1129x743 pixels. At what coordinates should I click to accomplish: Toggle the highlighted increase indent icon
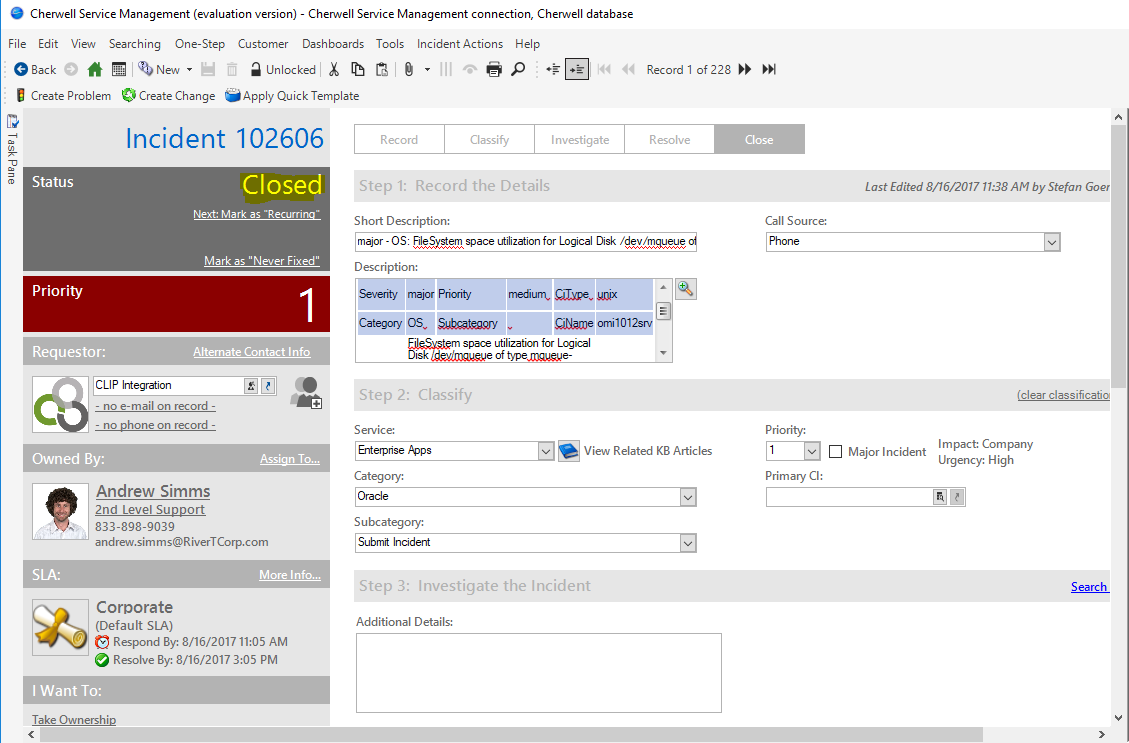coord(577,70)
